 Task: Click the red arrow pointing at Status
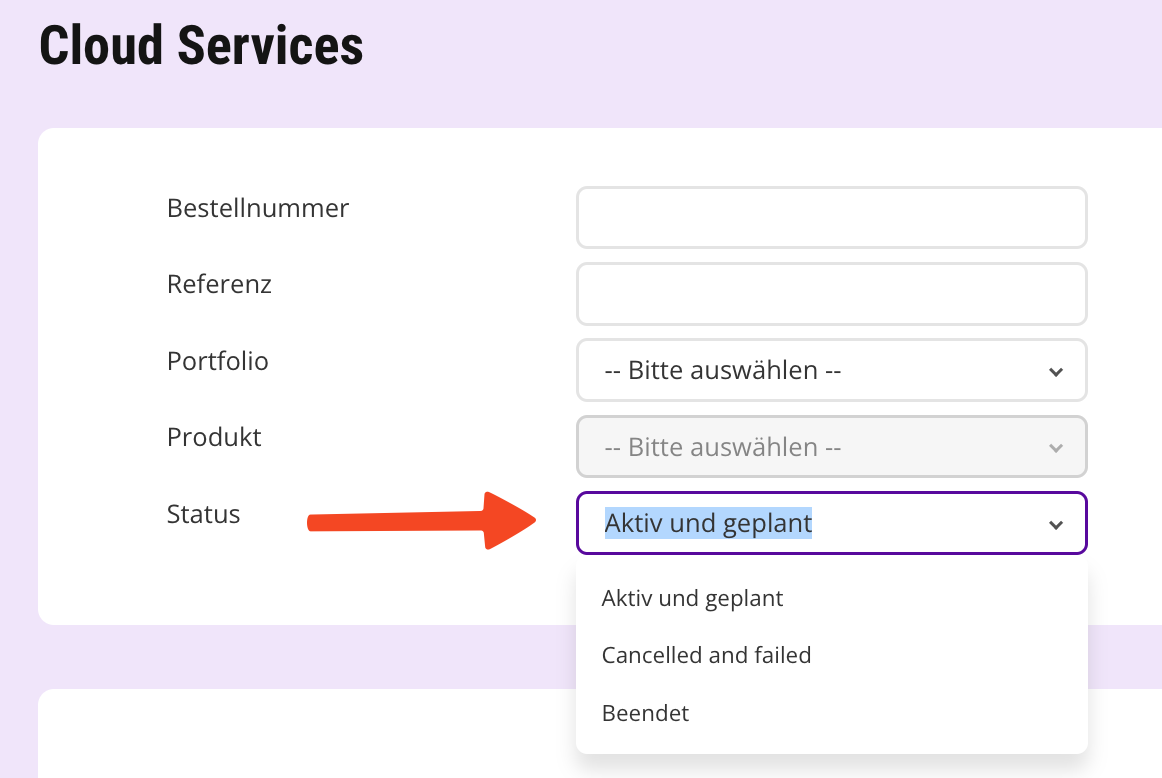[420, 521]
